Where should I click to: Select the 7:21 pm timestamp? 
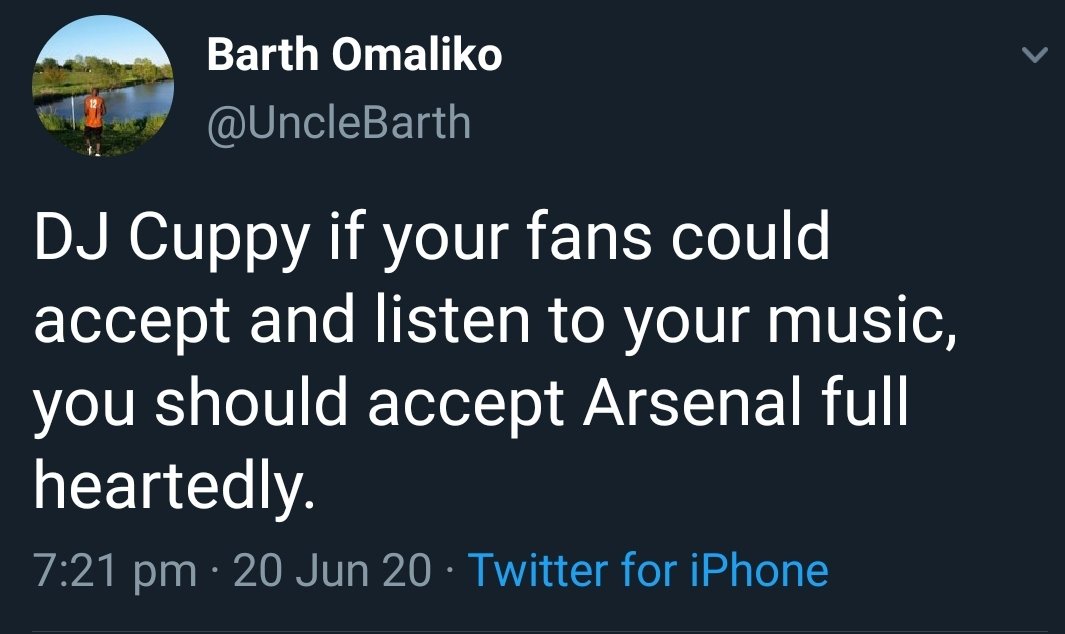click(115, 571)
